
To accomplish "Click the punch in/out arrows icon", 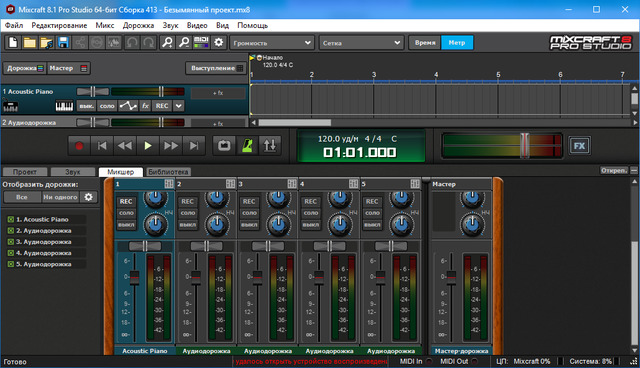I will (270, 146).
